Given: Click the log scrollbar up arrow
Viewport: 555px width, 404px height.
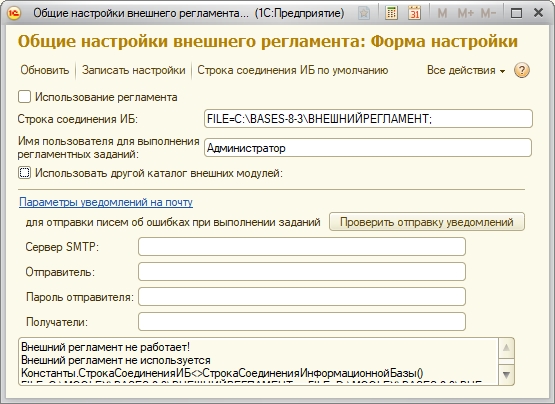Looking at the screenshot, I should tap(506, 348).
